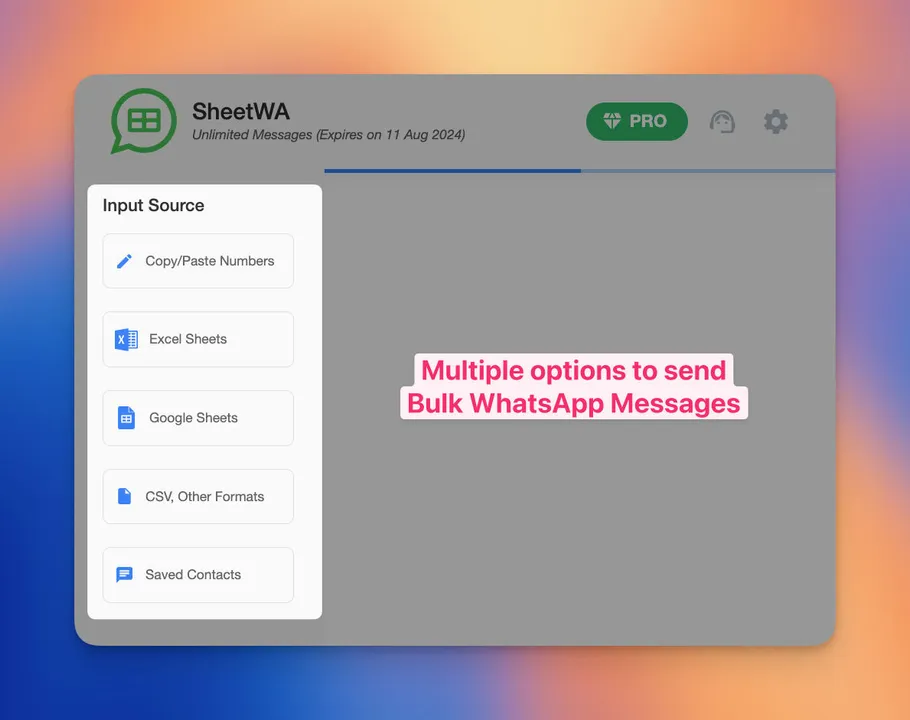Click the blue progress bar below the header

pos(450,170)
